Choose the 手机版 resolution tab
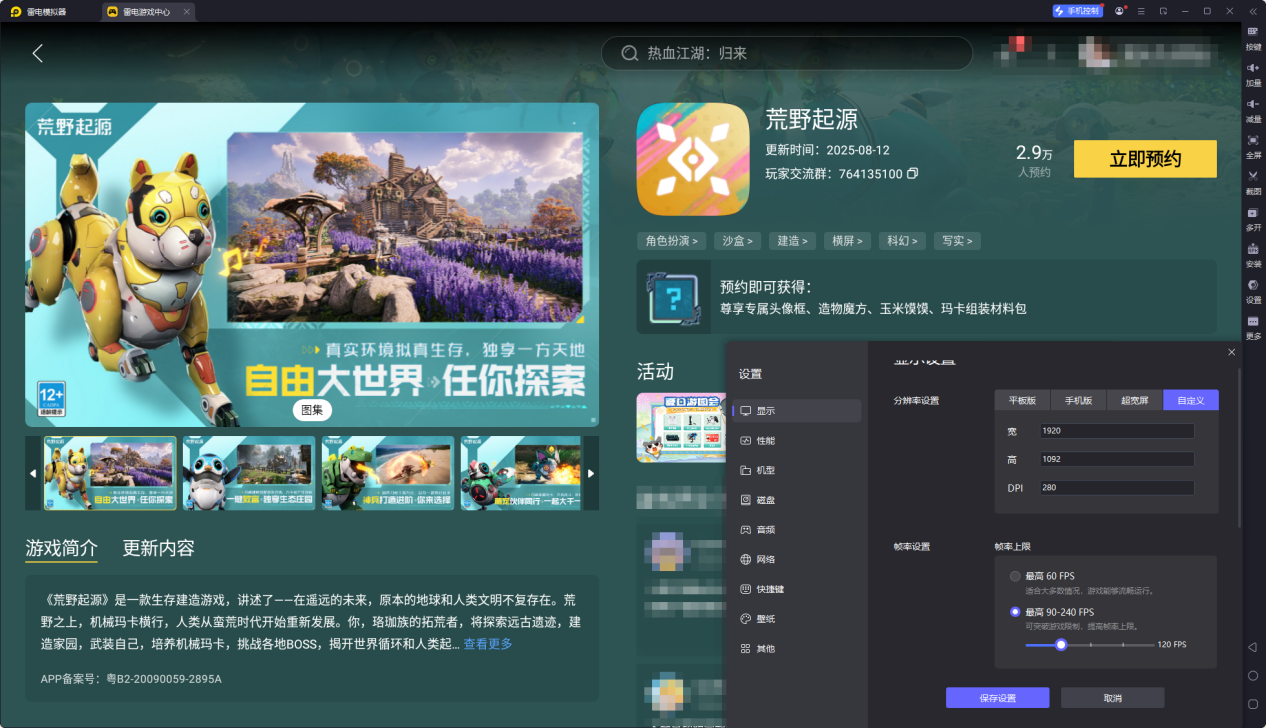 pyautogui.click(x=1078, y=400)
